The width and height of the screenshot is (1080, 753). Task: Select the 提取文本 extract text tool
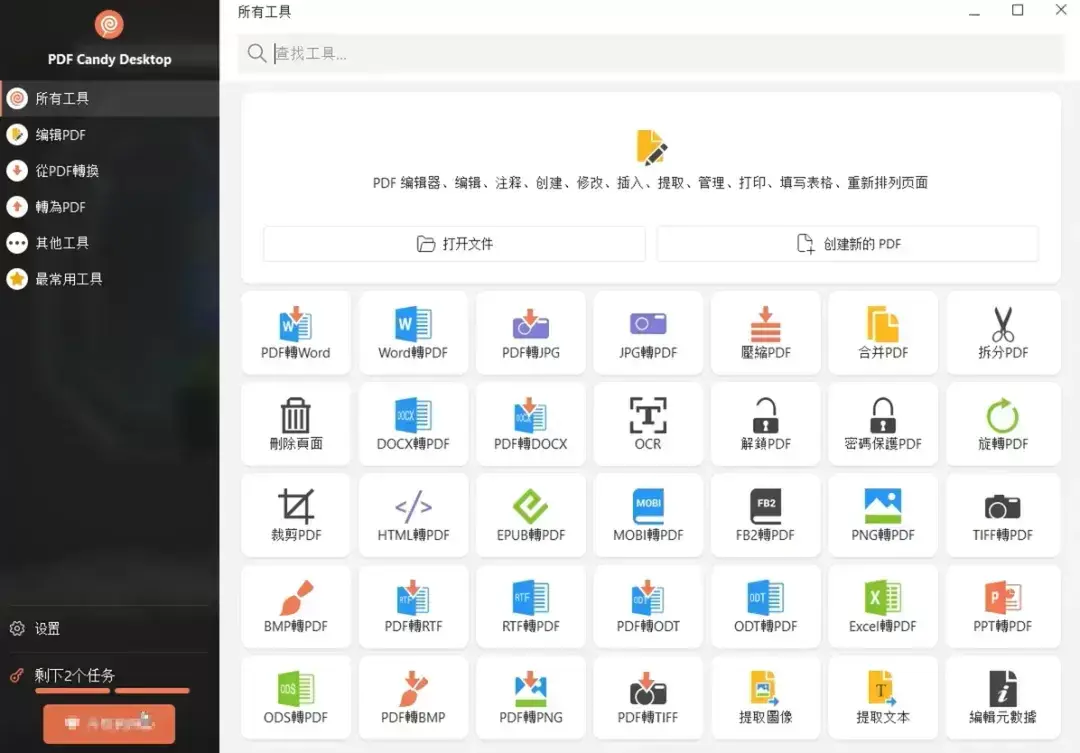[883, 697]
